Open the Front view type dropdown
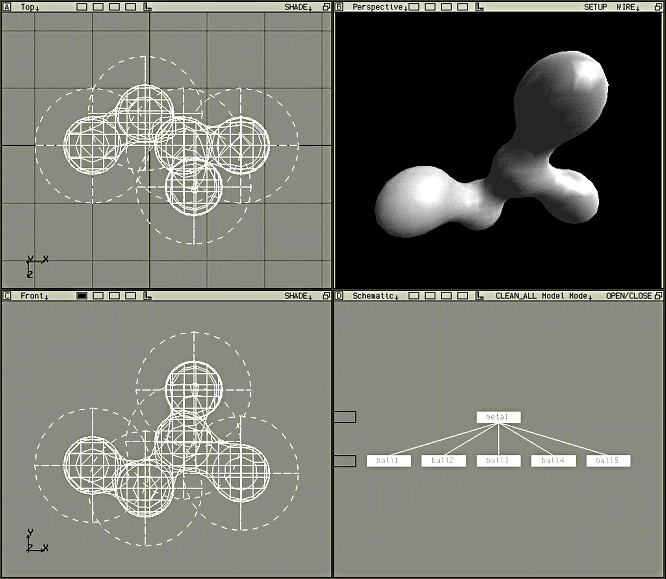This screenshot has width=666, height=579. (x=36, y=296)
